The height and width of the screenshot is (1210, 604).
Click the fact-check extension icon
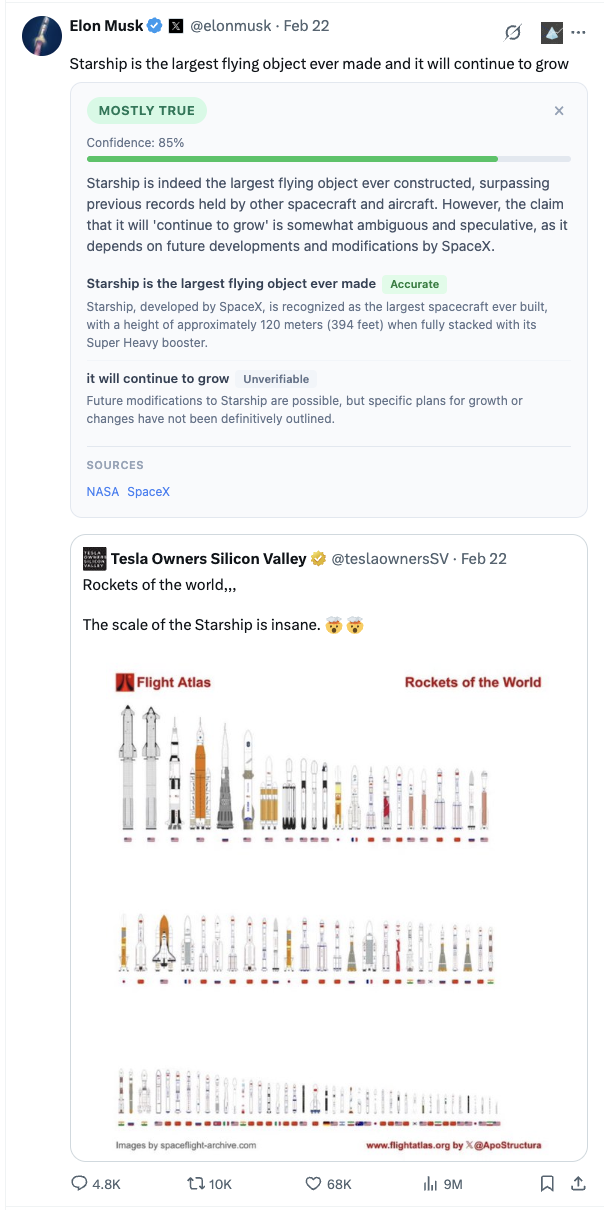[x=551, y=33]
